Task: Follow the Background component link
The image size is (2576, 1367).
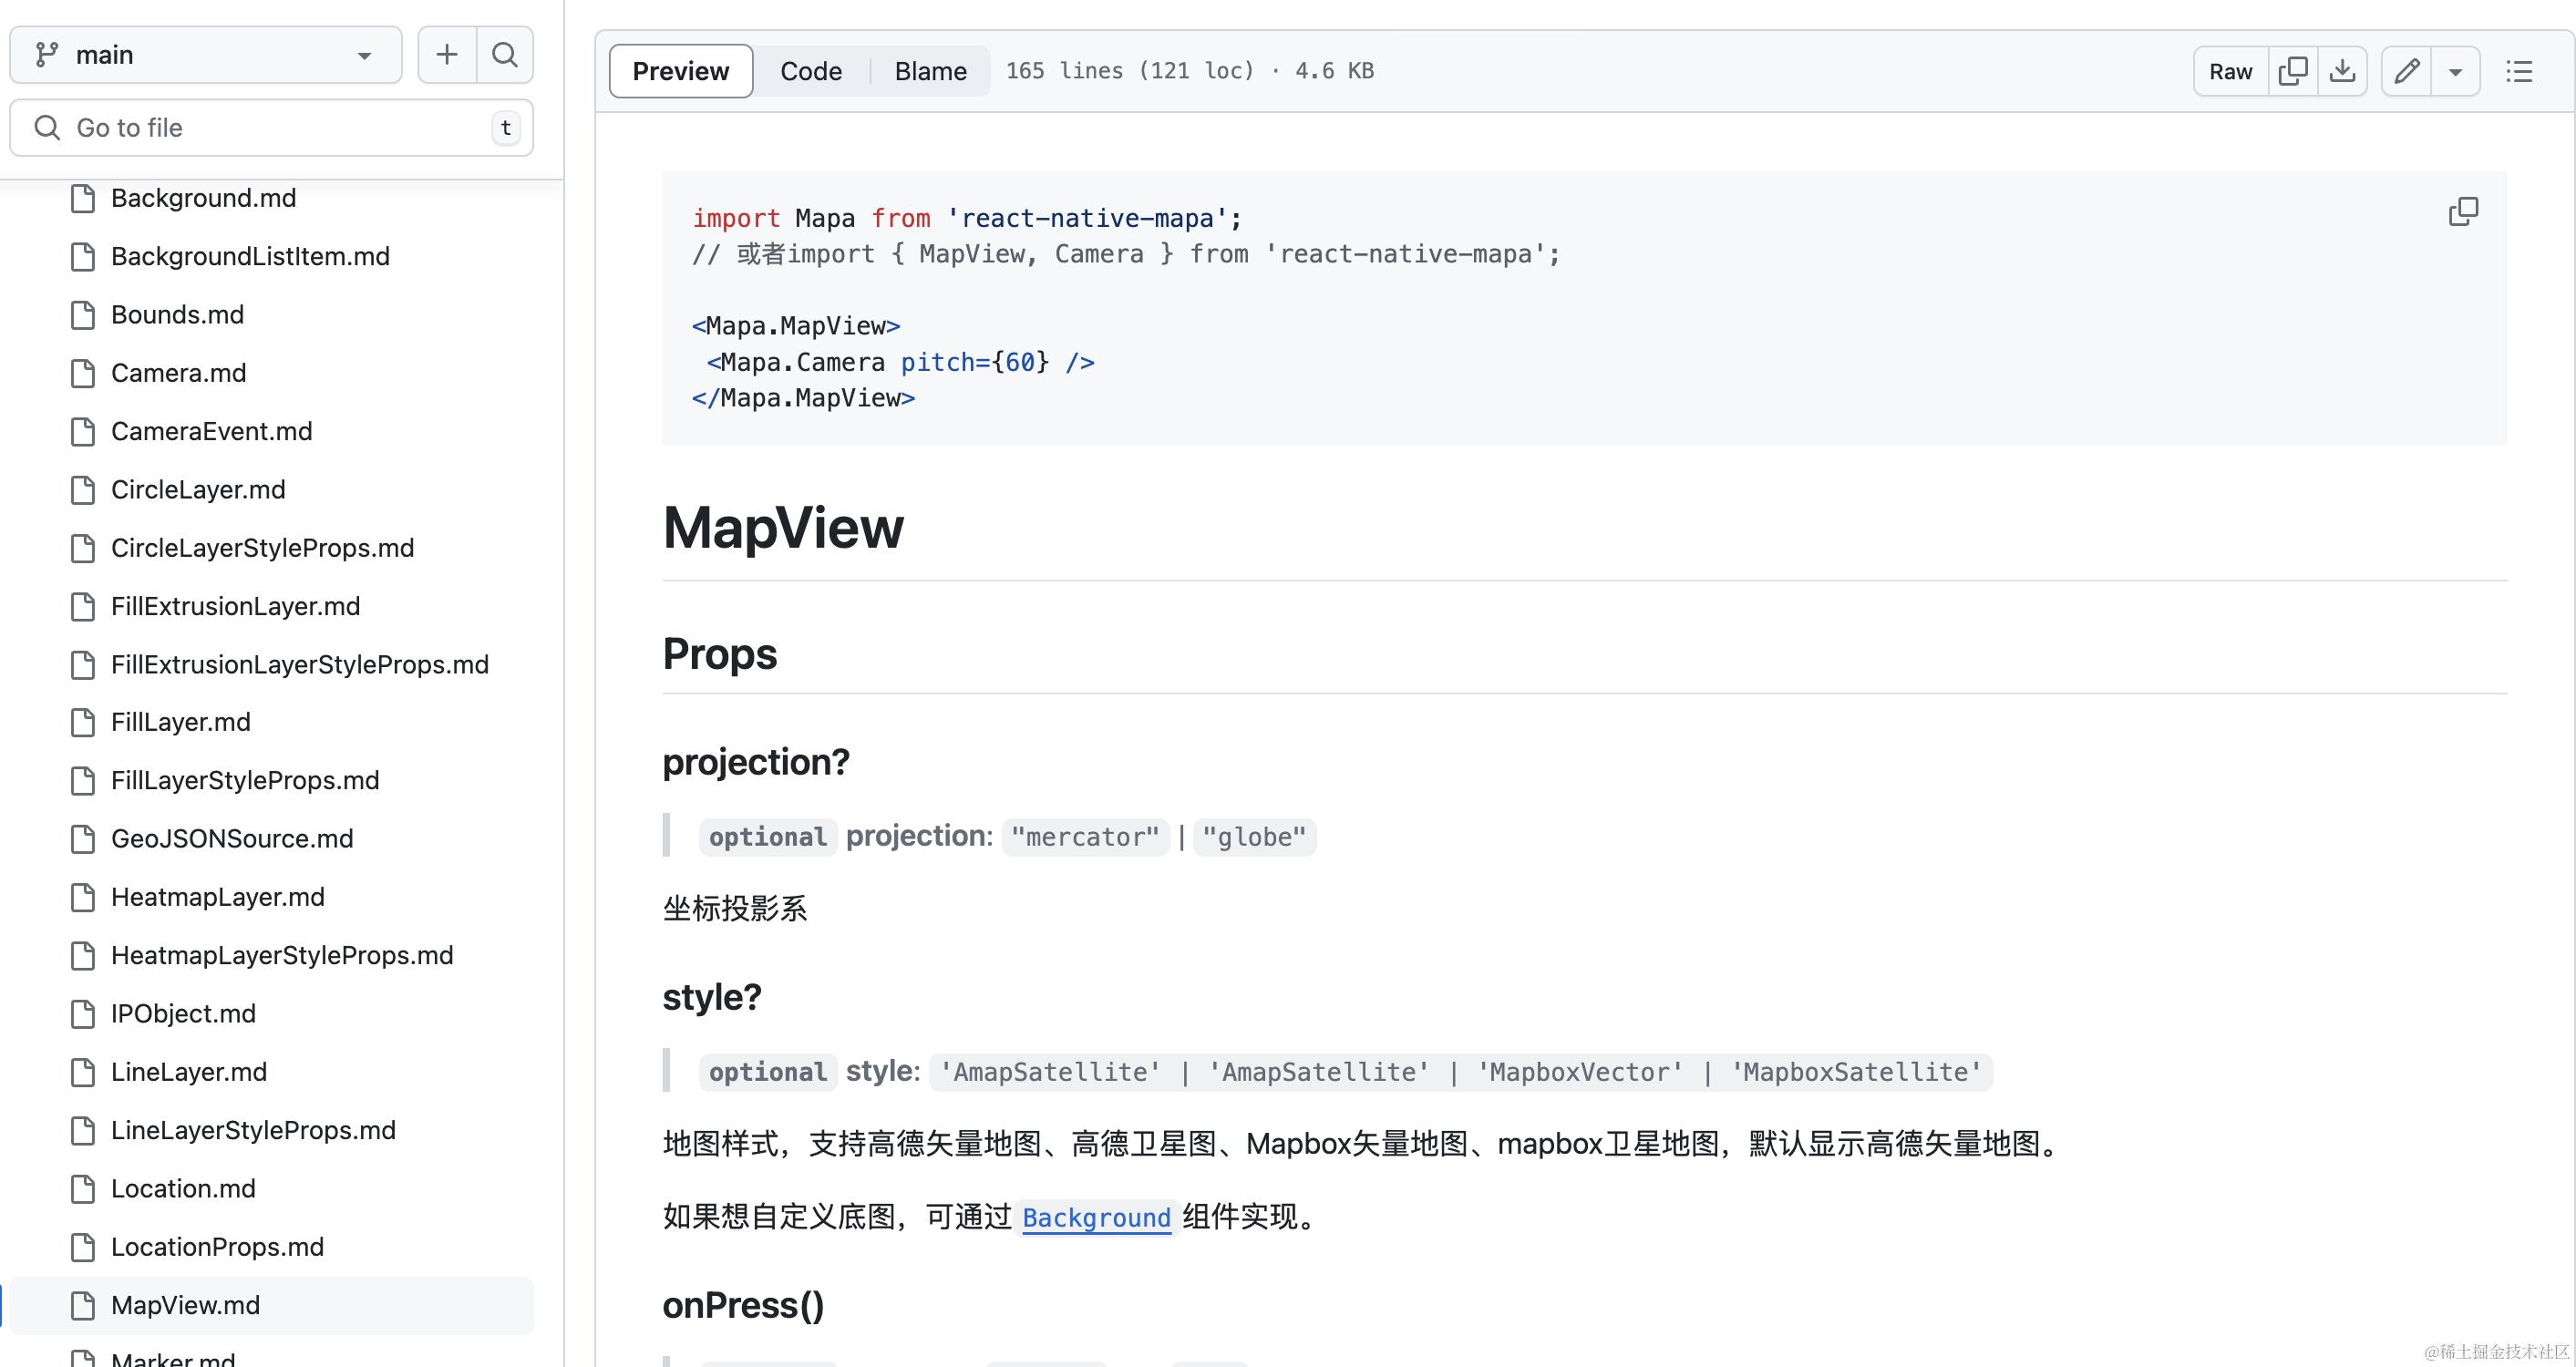Action: (1096, 1217)
